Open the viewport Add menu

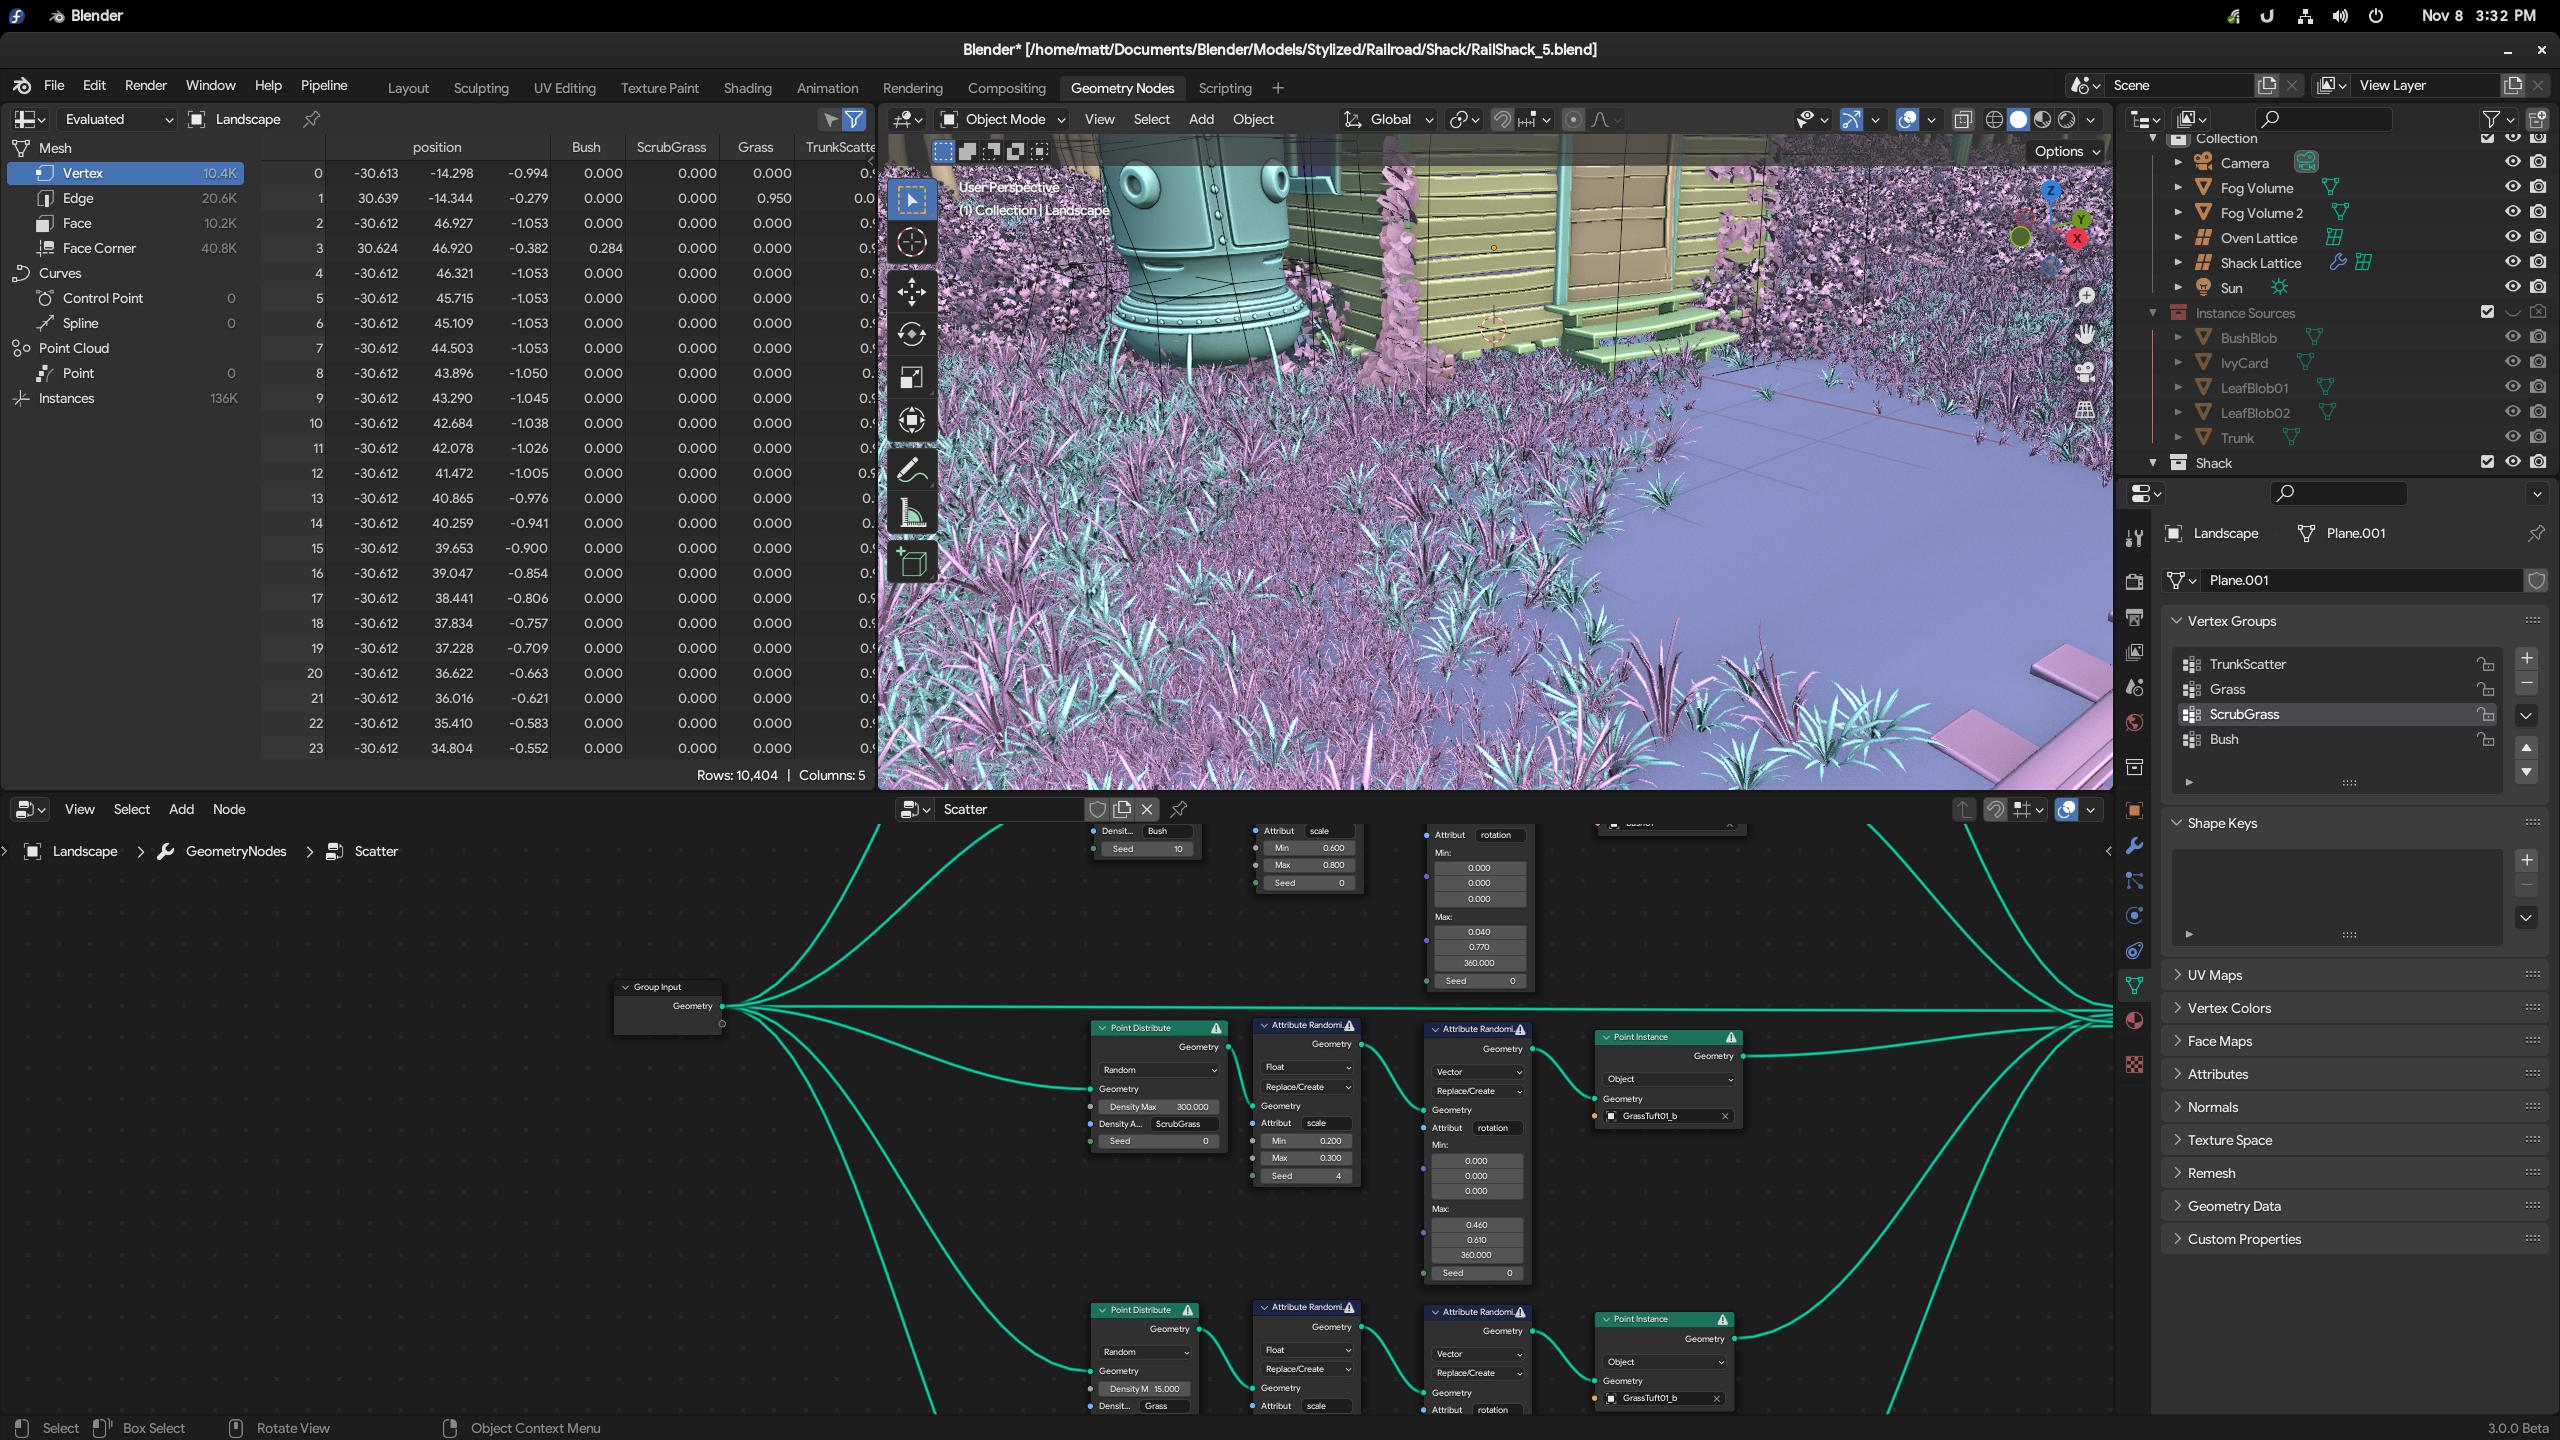(1201, 119)
